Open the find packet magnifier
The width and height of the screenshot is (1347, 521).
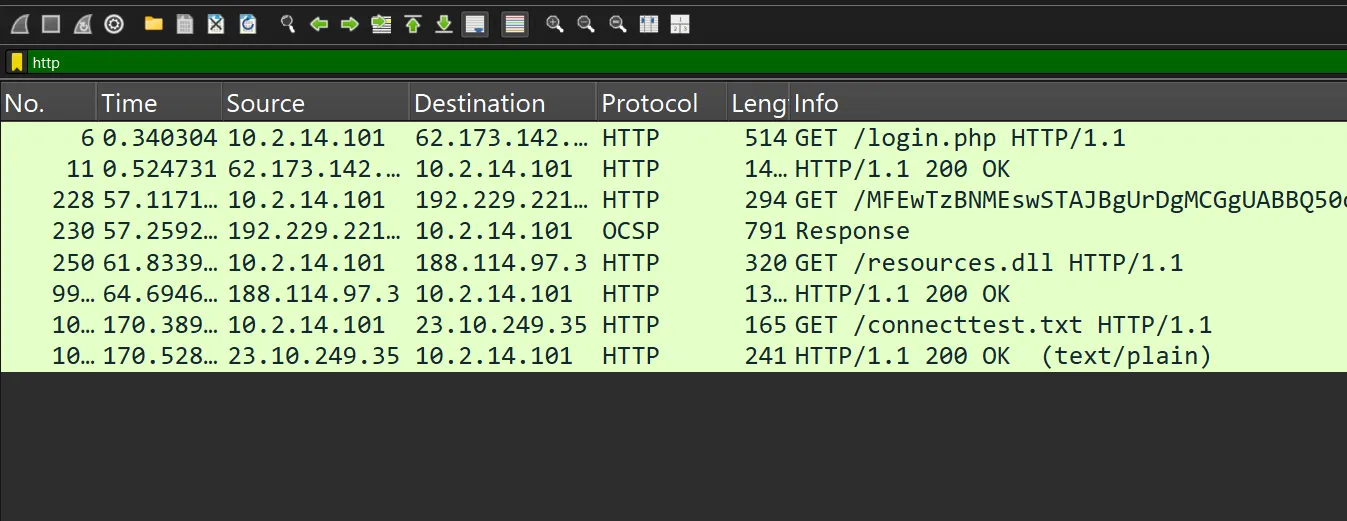click(288, 24)
